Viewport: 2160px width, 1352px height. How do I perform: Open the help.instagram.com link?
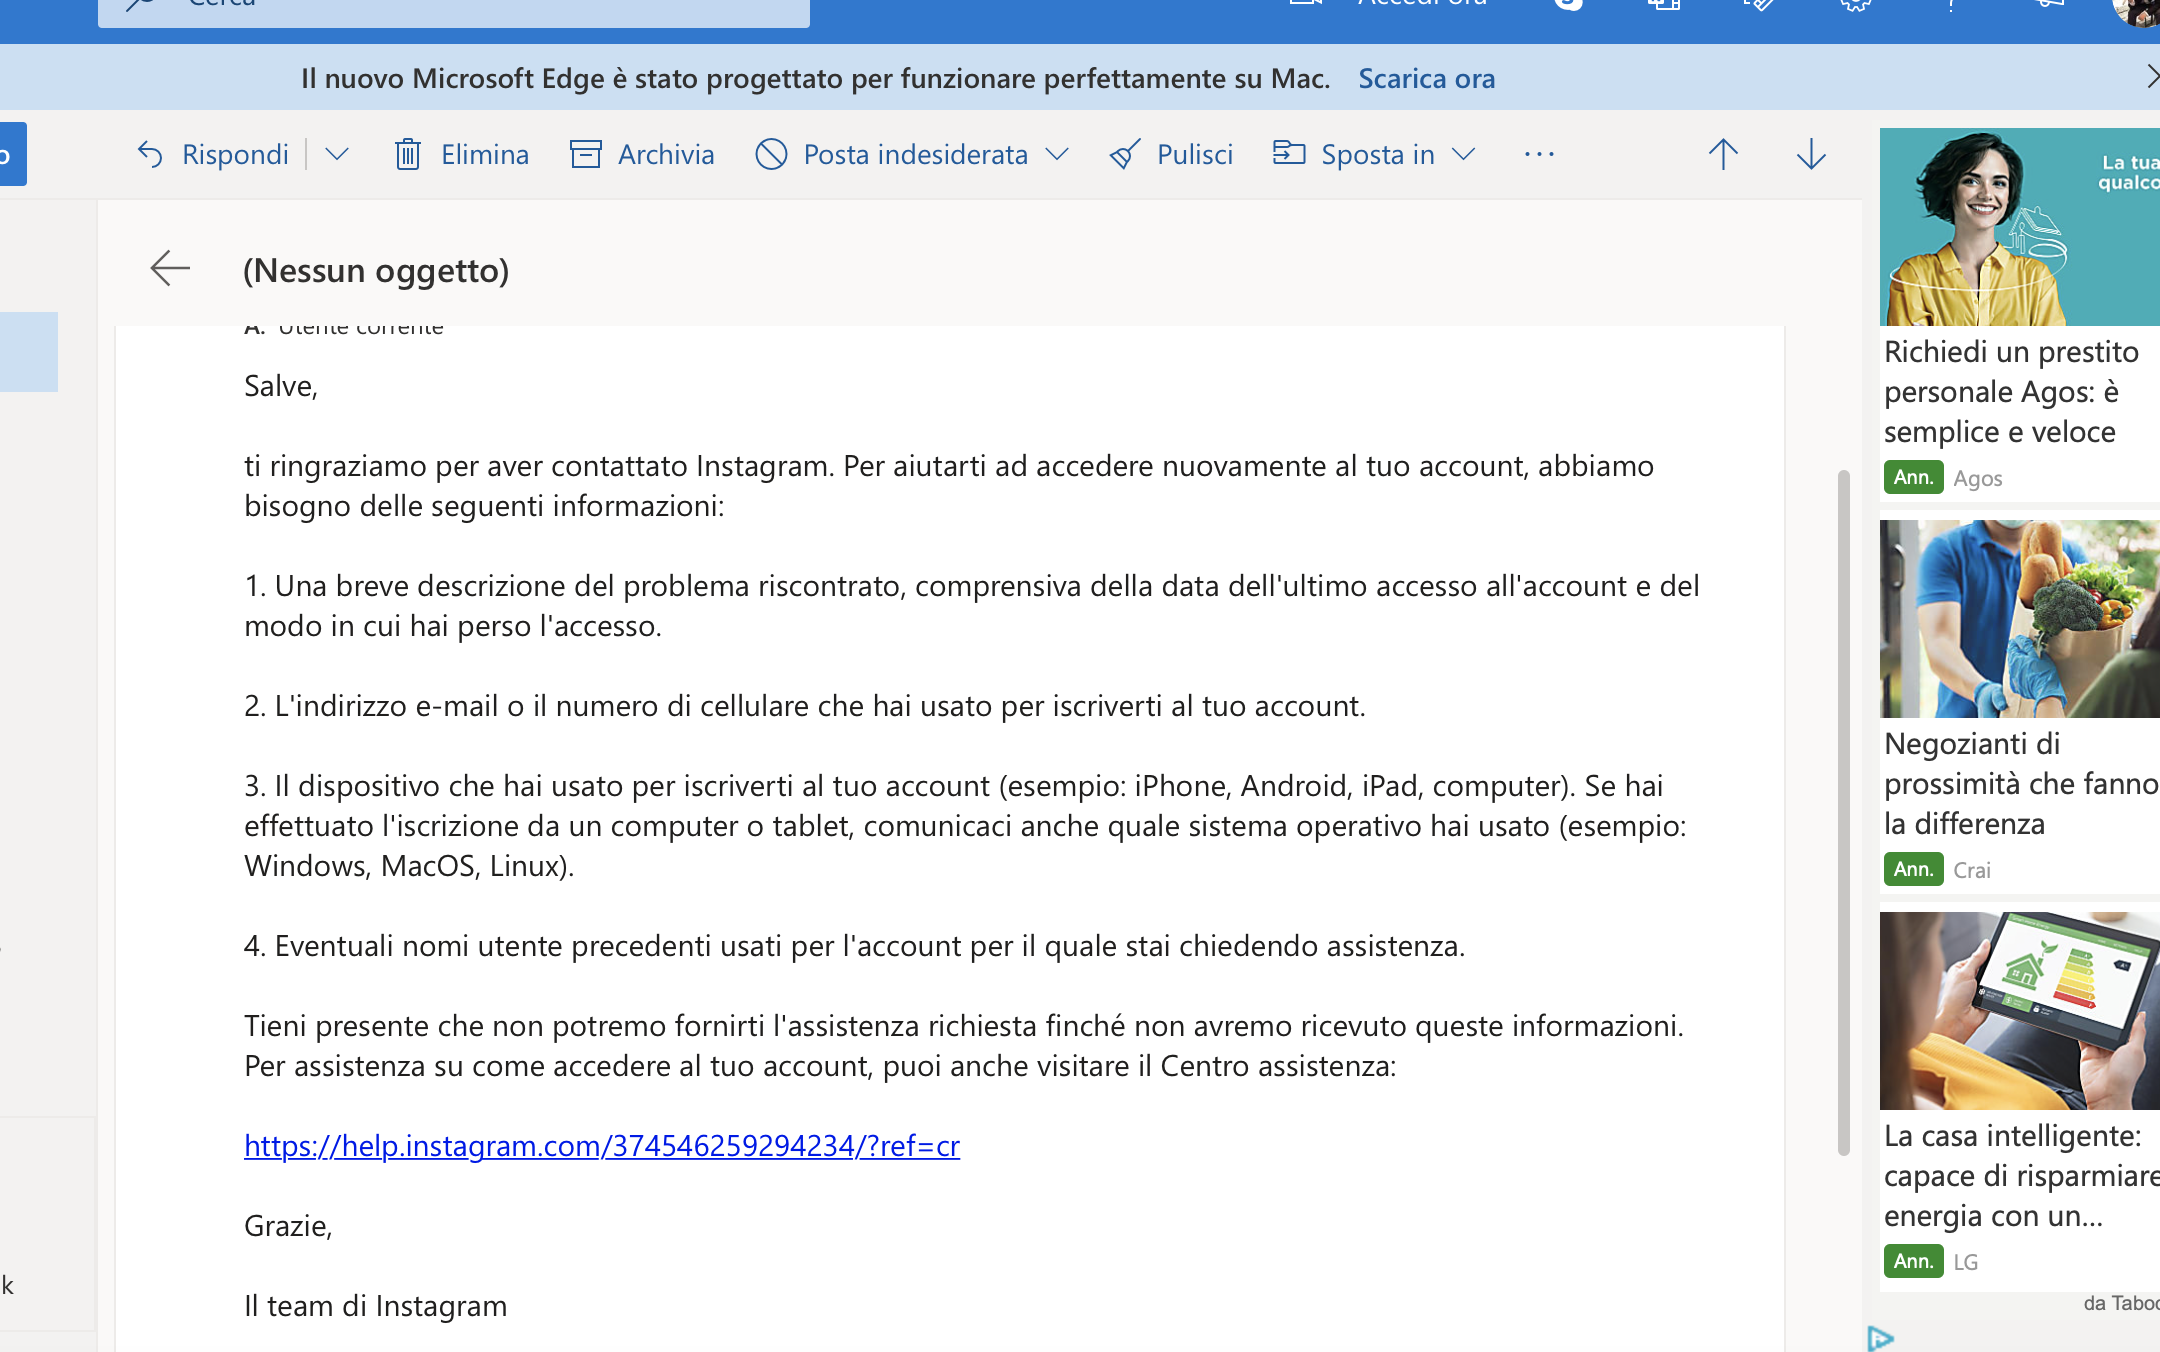[602, 1146]
